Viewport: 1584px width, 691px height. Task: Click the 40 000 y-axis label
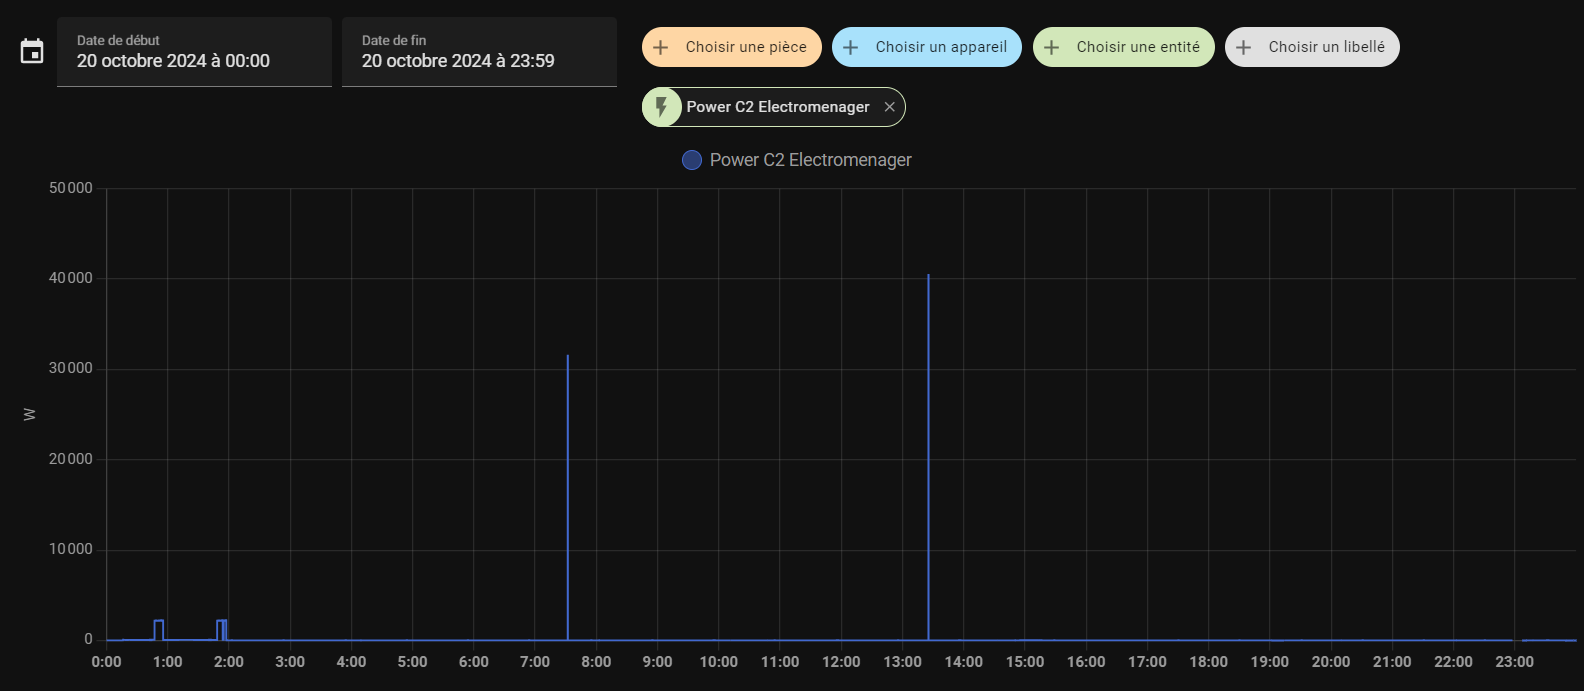pos(71,278)
